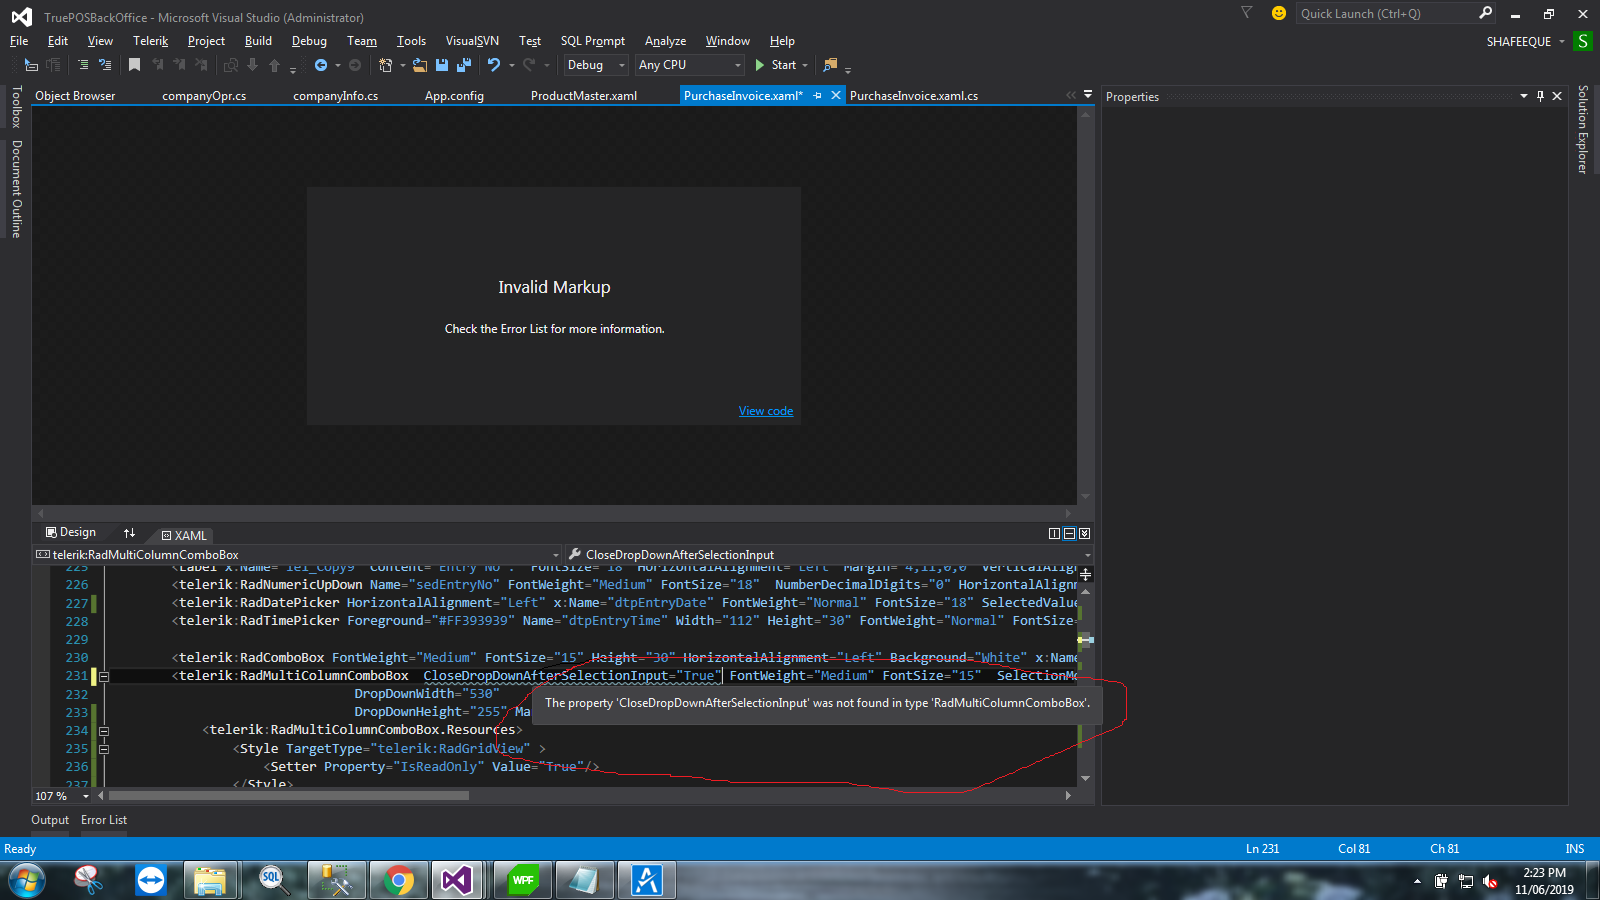The width and height of the screenshot is (1600, 900).
Task: Open the Solution Explorer side tab
Action: (x=1583, y=129)
